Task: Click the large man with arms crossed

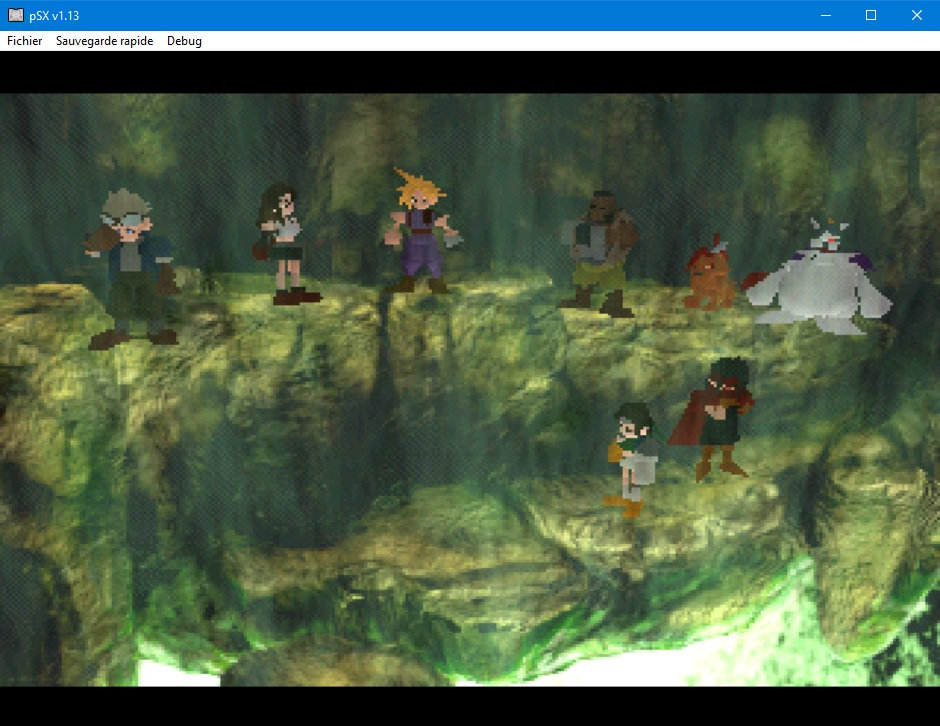Action: click(598, 254)
